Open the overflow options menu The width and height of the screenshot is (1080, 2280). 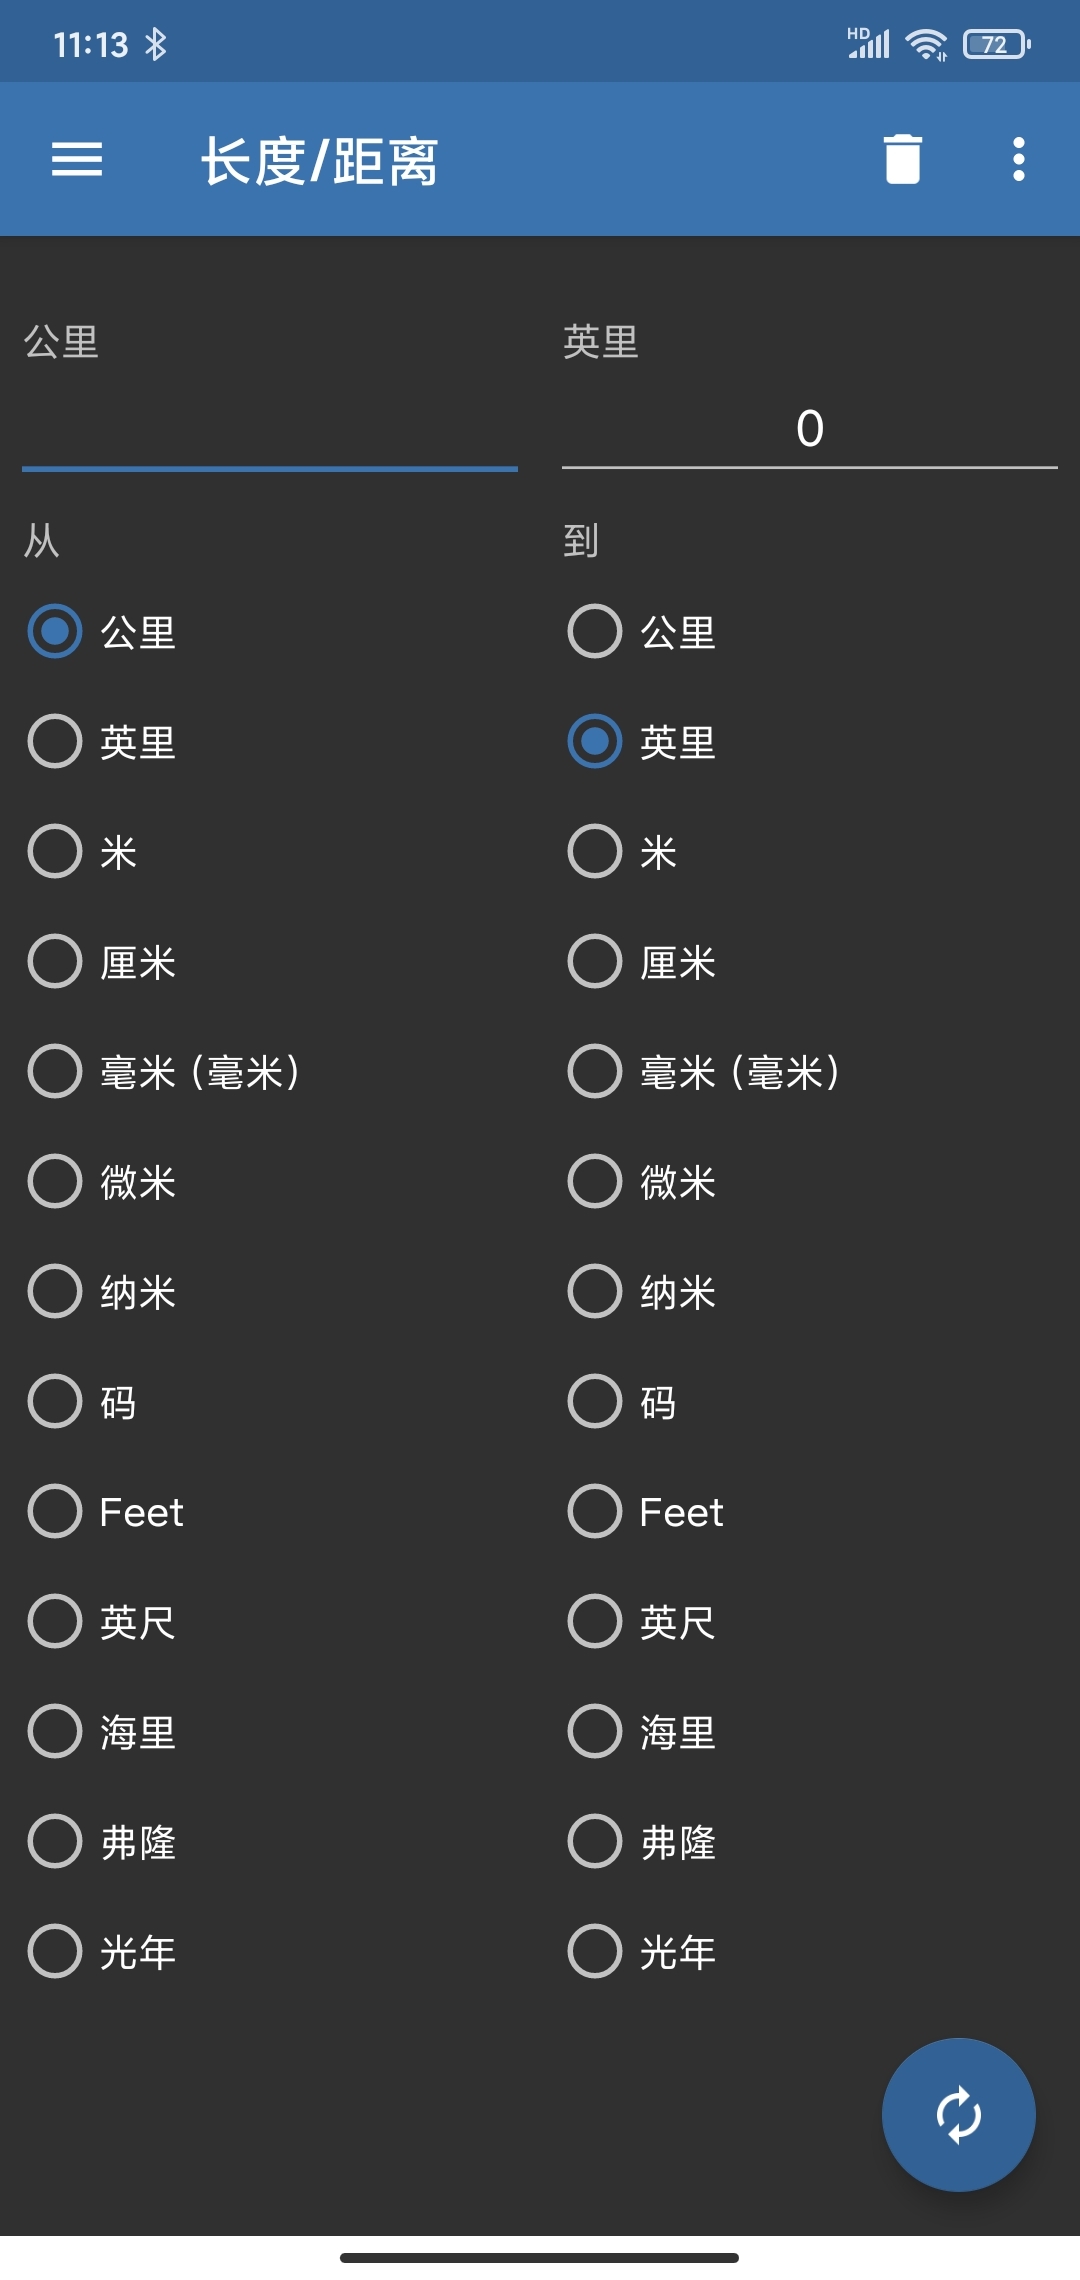[1017, 158]
